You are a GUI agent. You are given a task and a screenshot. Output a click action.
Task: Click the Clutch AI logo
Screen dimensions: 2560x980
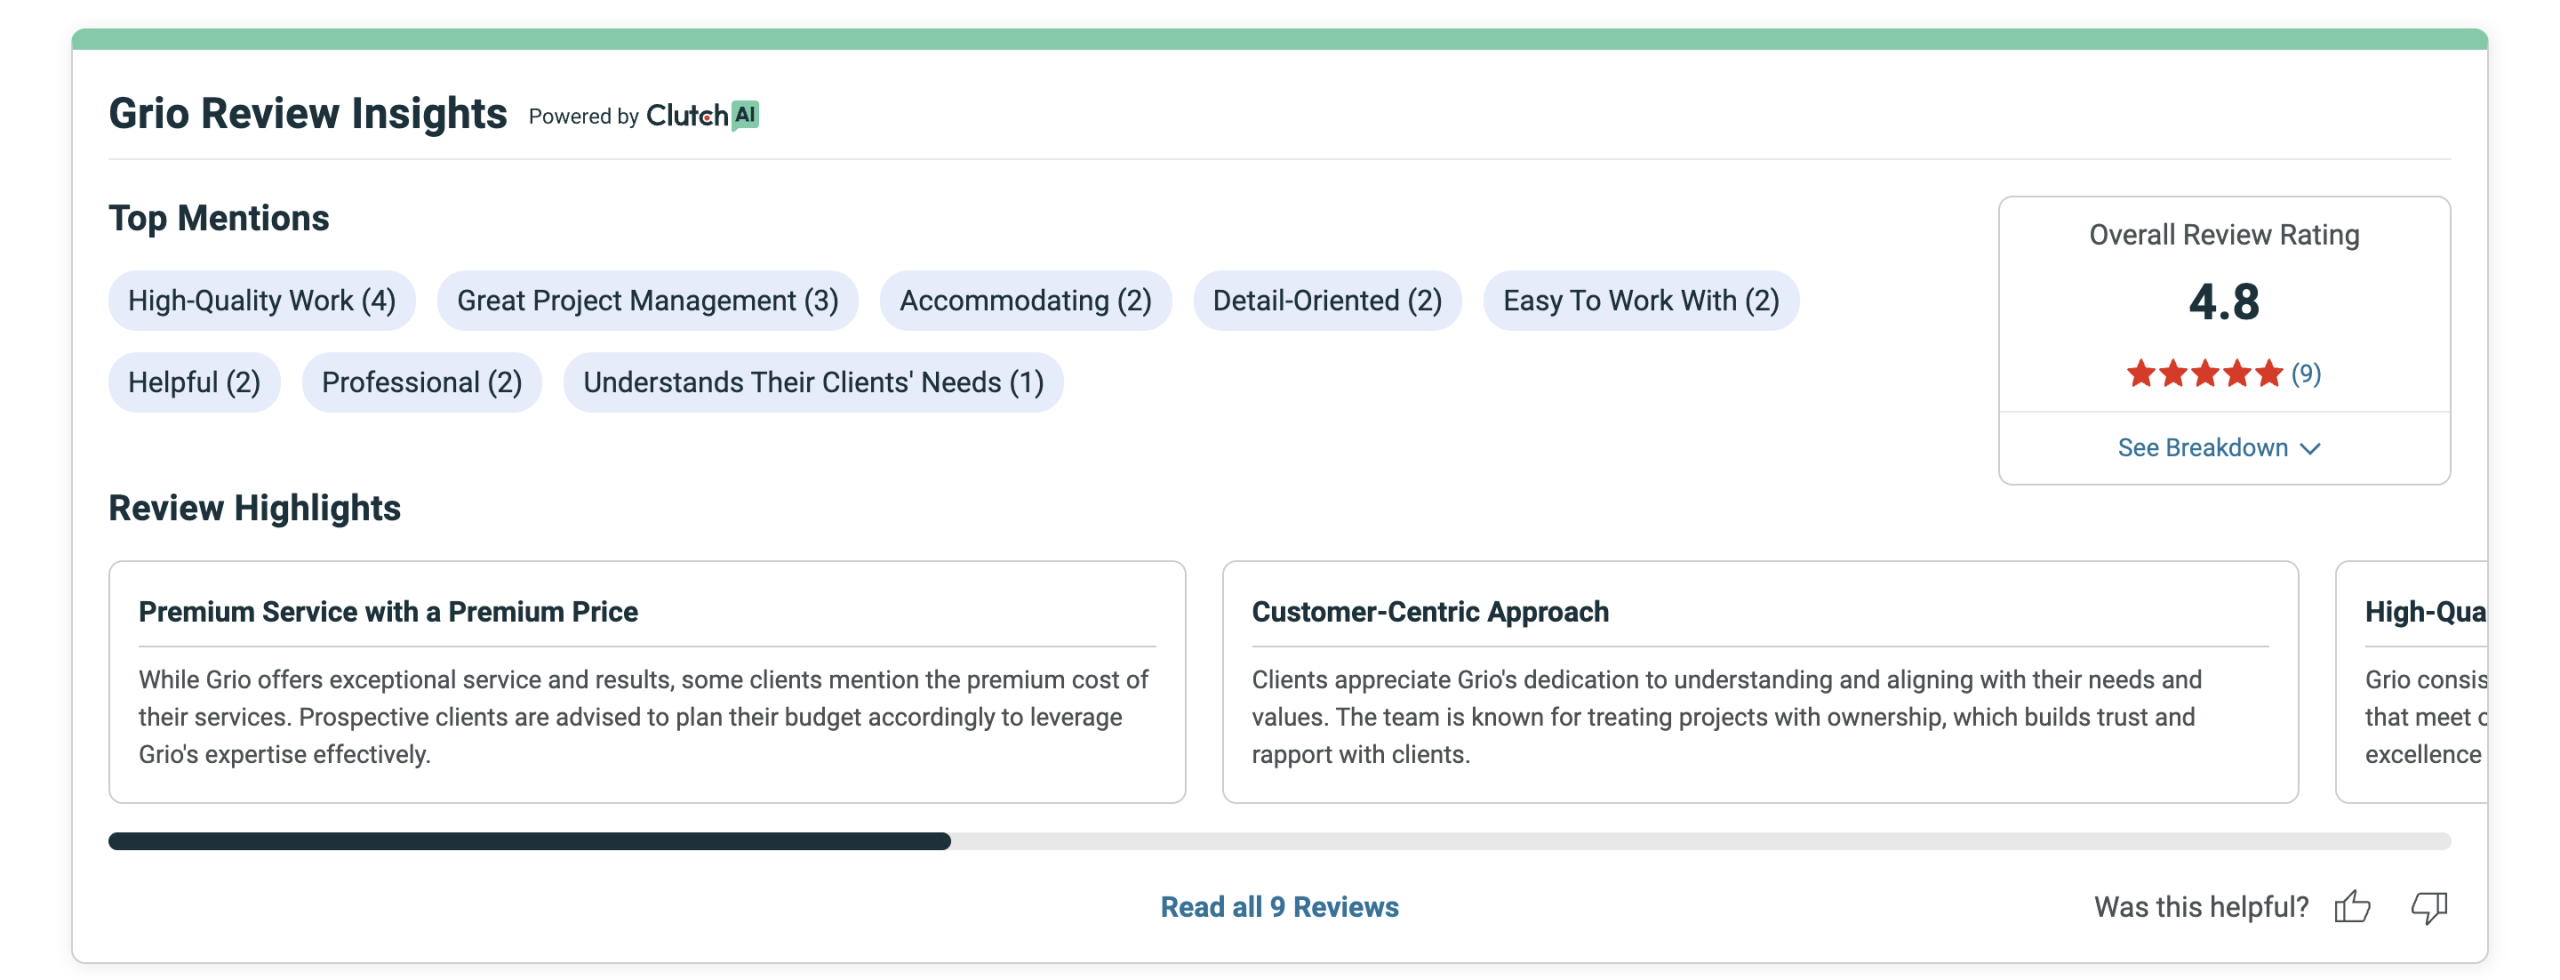tap(702, 116)
